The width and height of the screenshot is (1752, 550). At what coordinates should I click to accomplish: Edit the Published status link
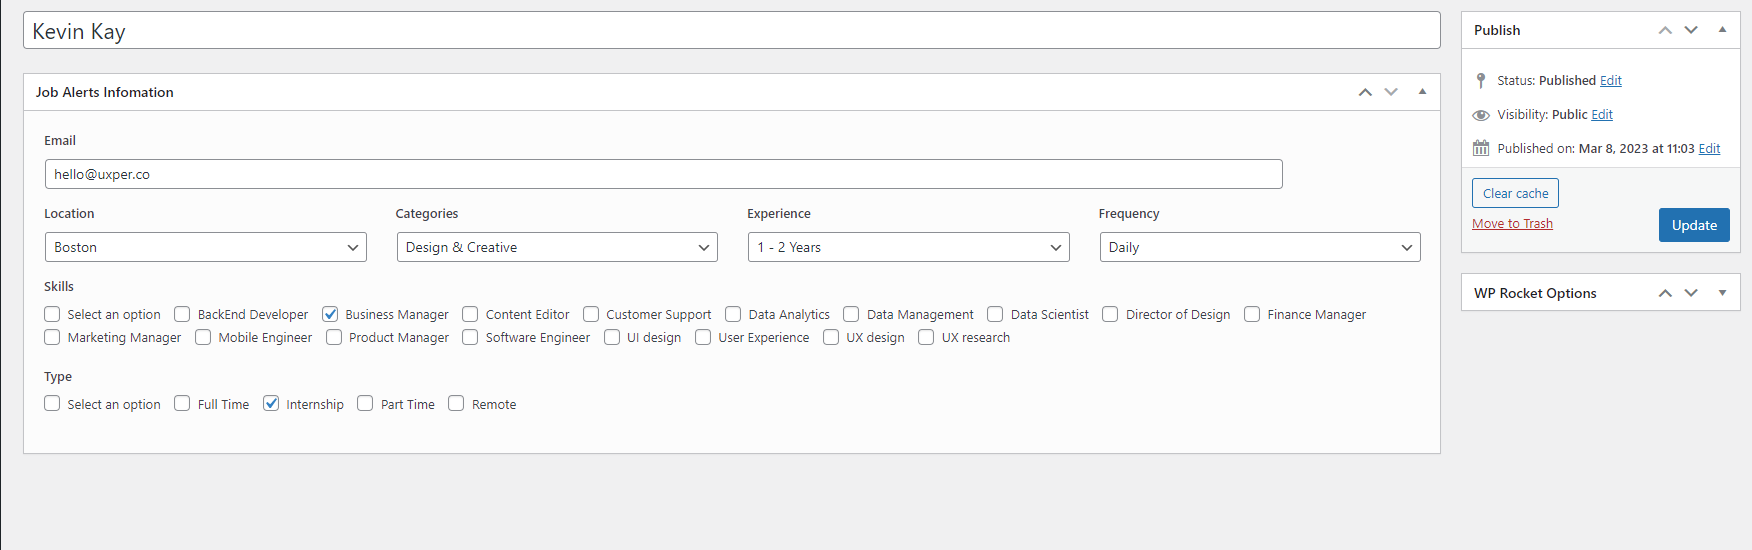(x=1611, y=81)
